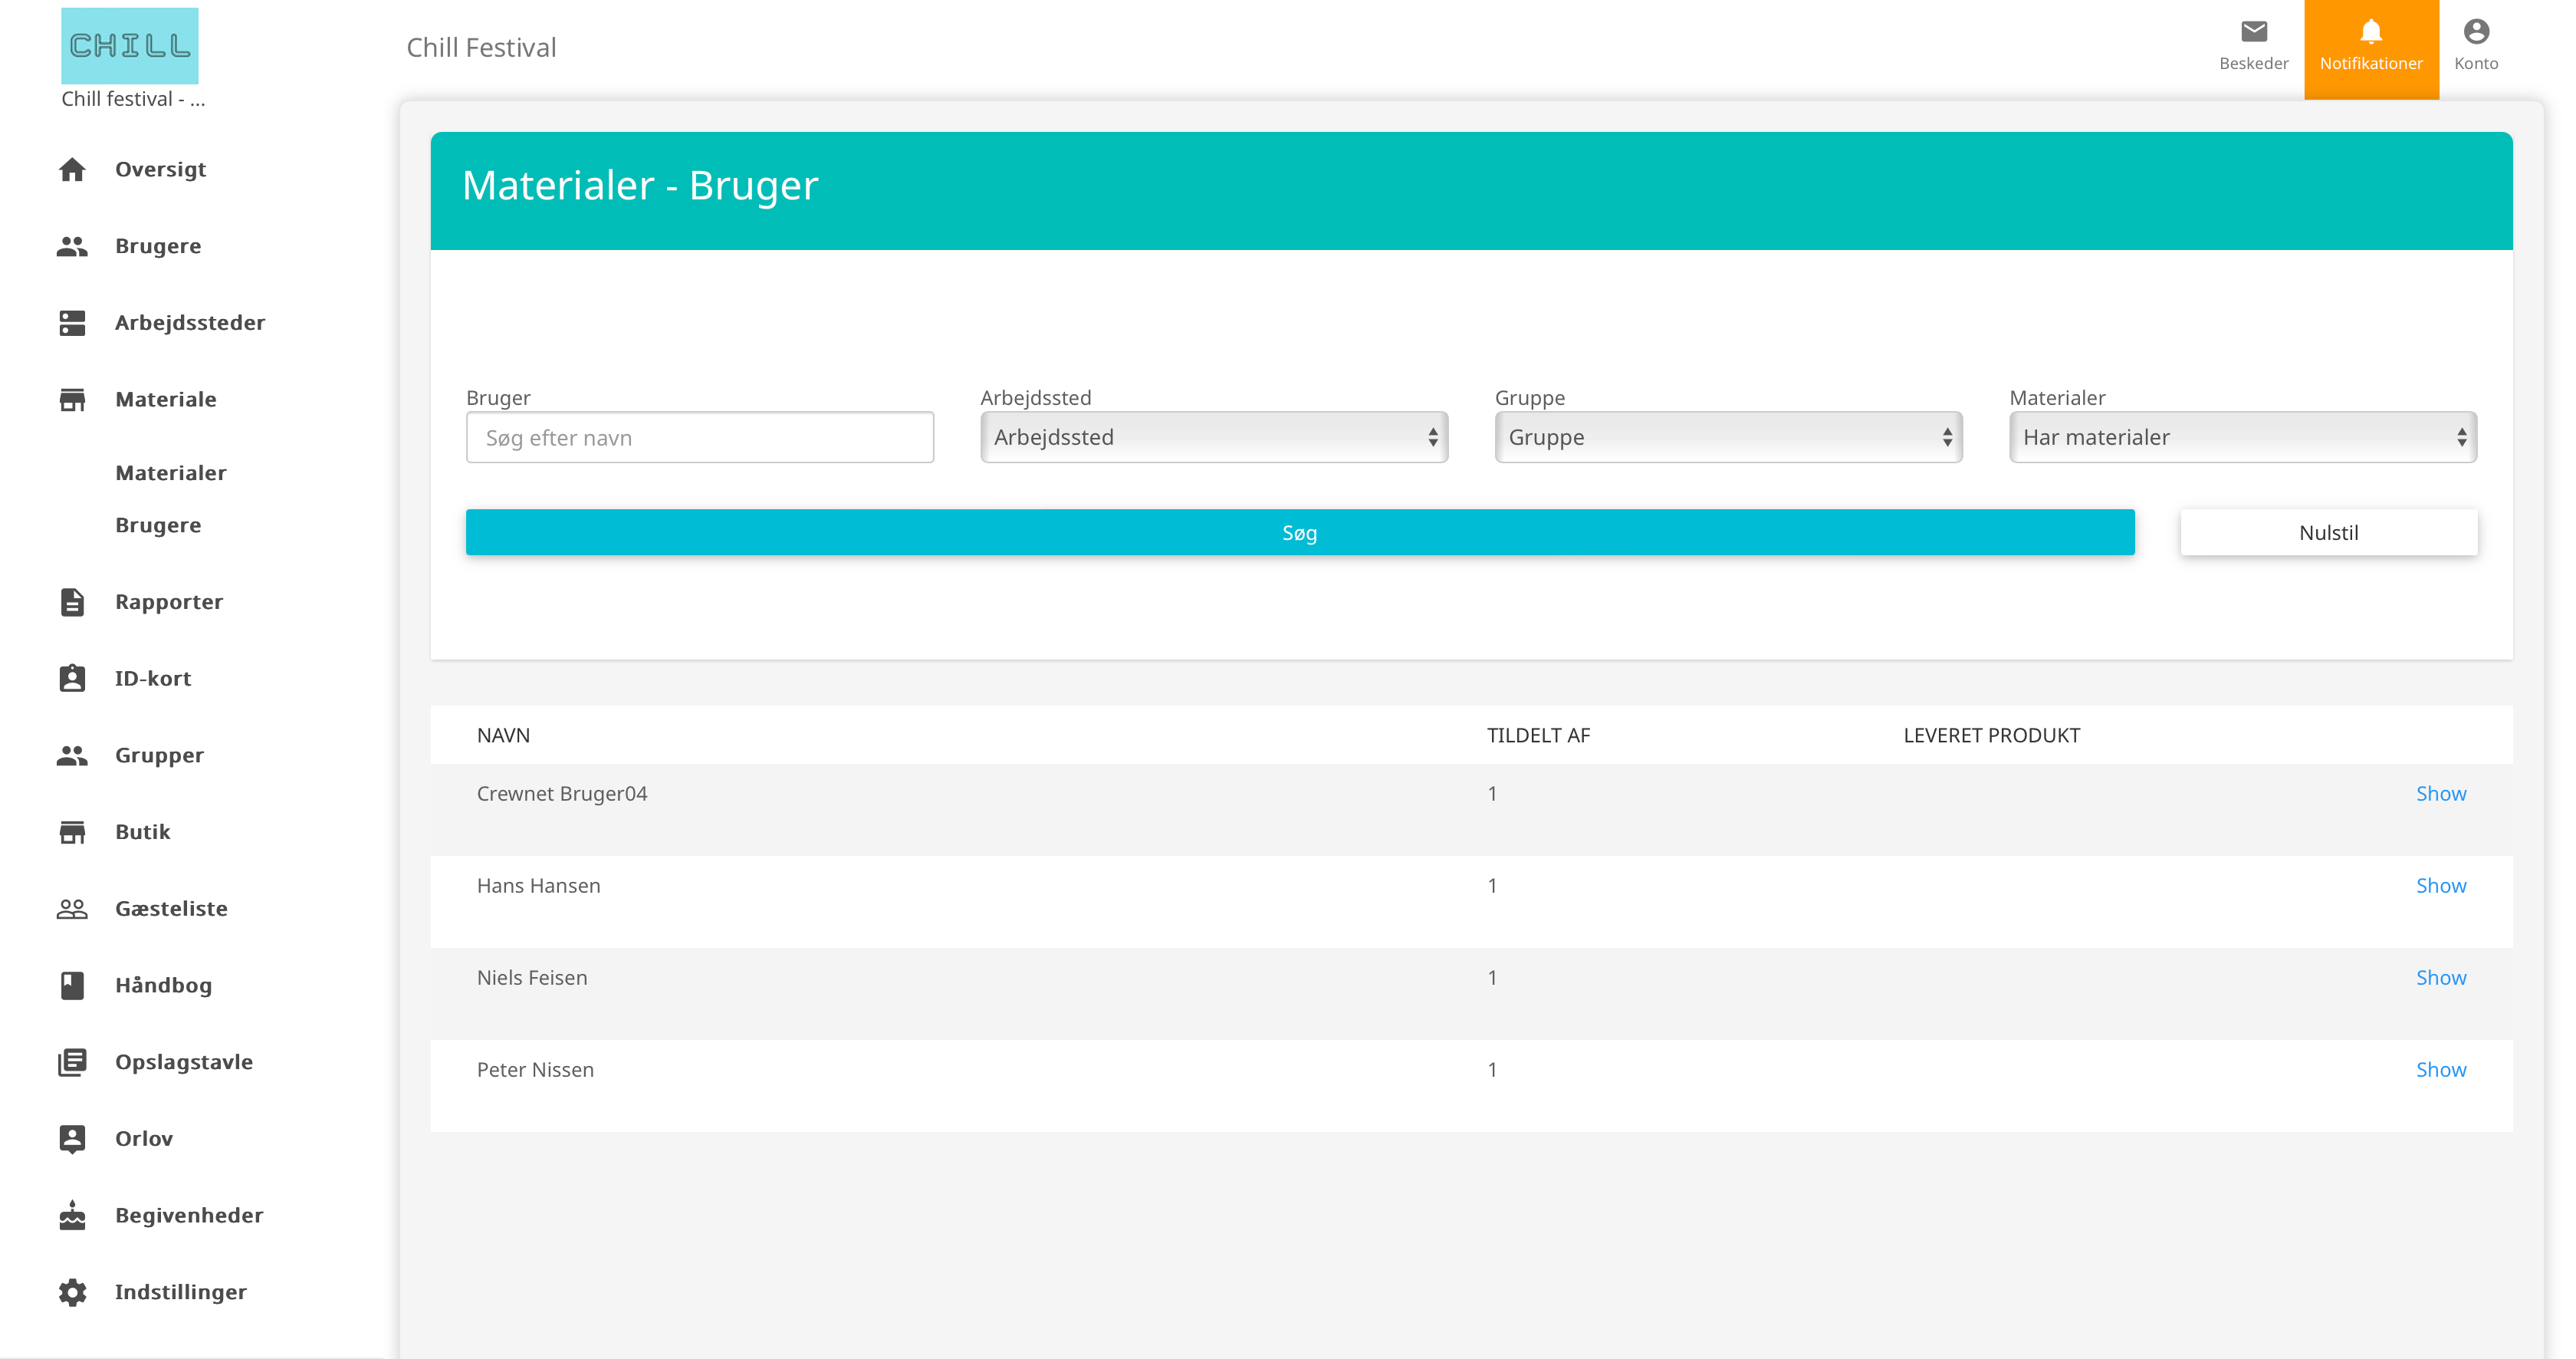Viewport: 2576px width, 1359px height.
Task: Open Indstillinger in the sidebar
Action: click(x=181, y=1292)
